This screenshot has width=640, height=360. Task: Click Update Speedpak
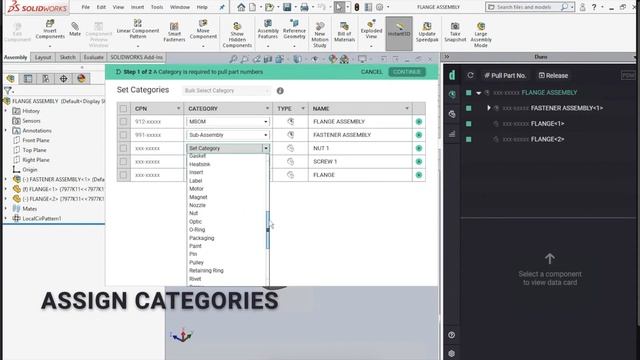click(427, 32)
